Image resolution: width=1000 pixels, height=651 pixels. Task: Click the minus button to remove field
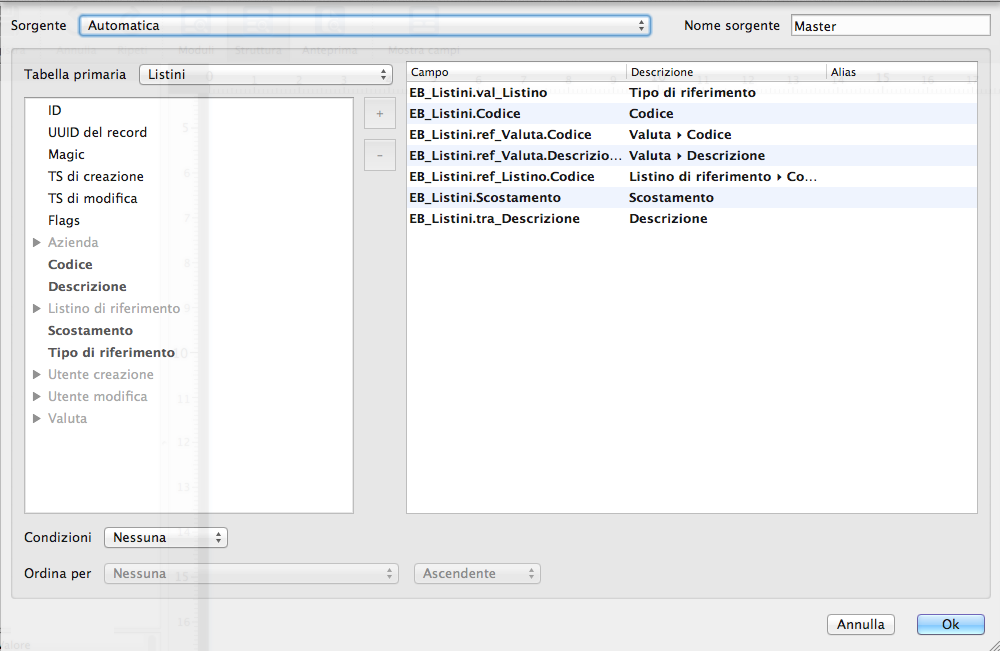coord(379,155)
